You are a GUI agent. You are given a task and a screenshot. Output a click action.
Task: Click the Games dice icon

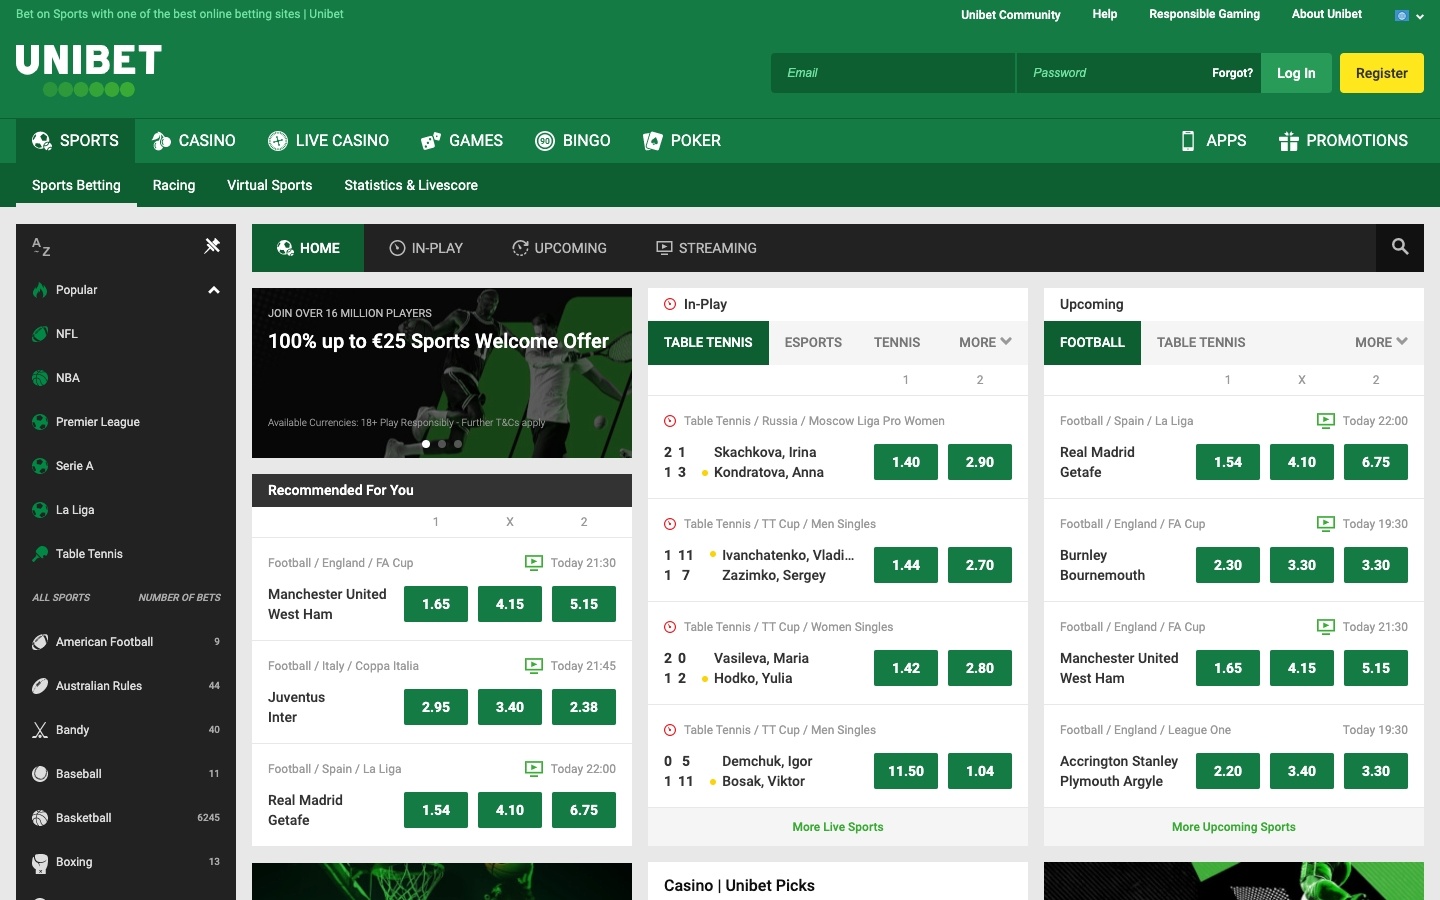431,141
